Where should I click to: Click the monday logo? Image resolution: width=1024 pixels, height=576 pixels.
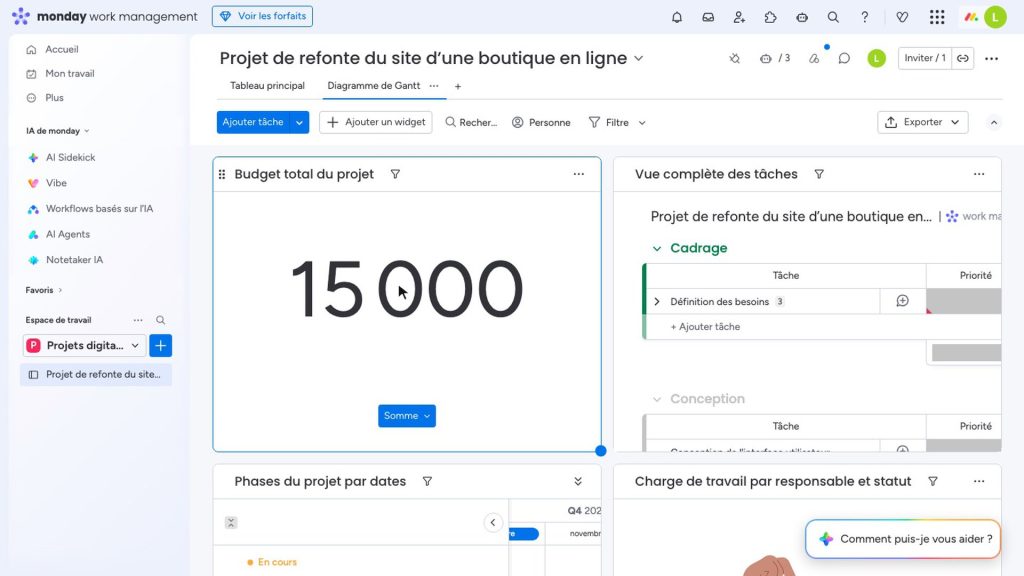coord(21,16)
